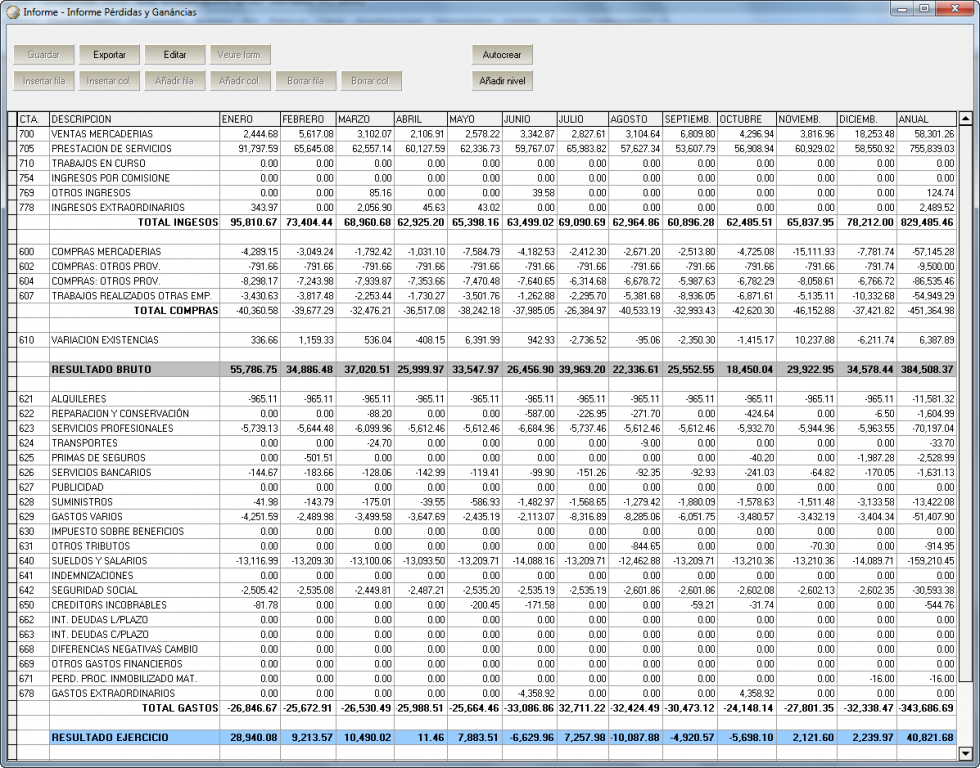Select the NOVIEMB. column header

[806, 119]
